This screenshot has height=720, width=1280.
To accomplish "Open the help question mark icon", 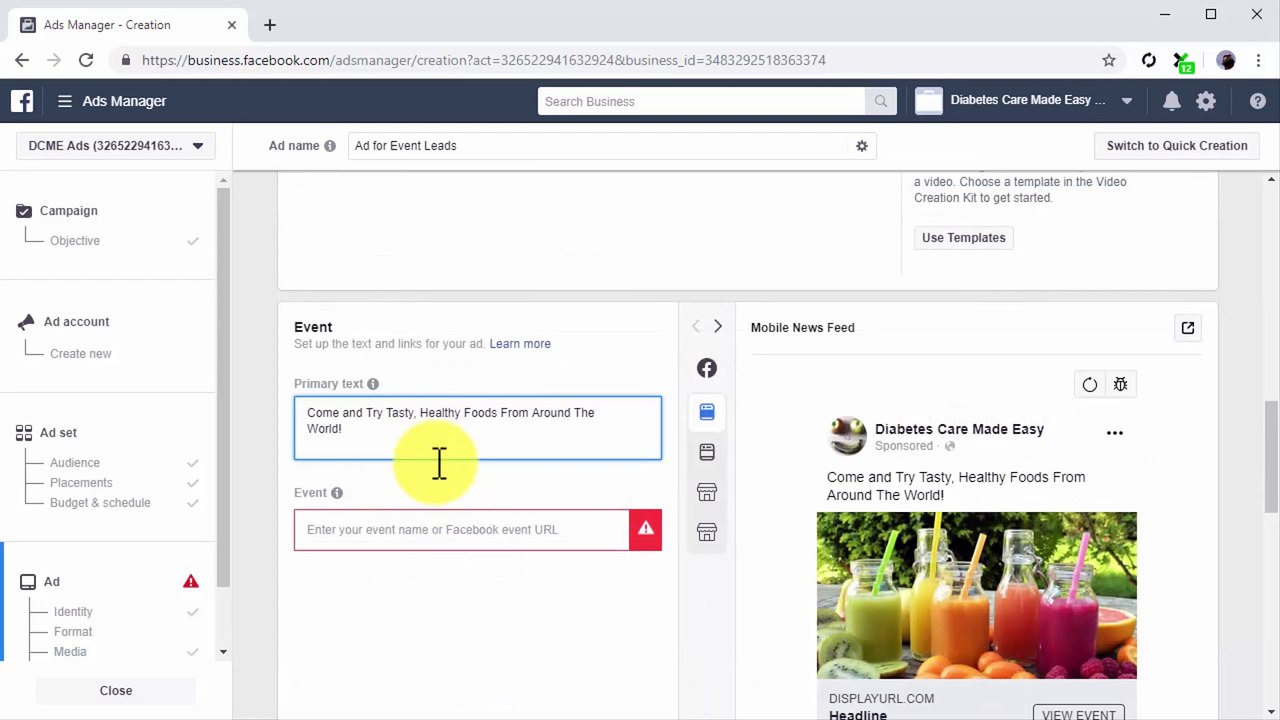I will click(1258, 101).
